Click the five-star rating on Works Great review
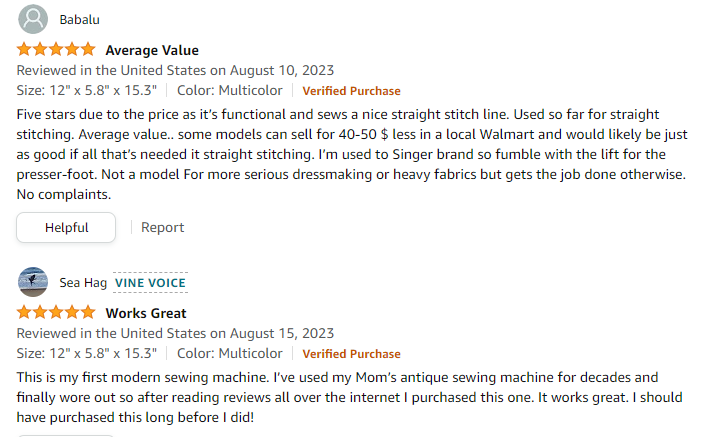Image resolution: width=708 pixels, height=437 pixels. pos(56,312)
